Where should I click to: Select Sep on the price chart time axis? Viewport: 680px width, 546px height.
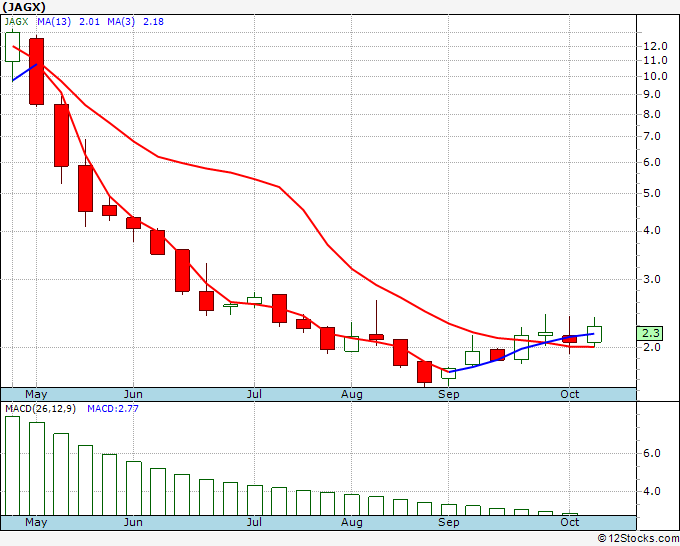click(449, 395)
